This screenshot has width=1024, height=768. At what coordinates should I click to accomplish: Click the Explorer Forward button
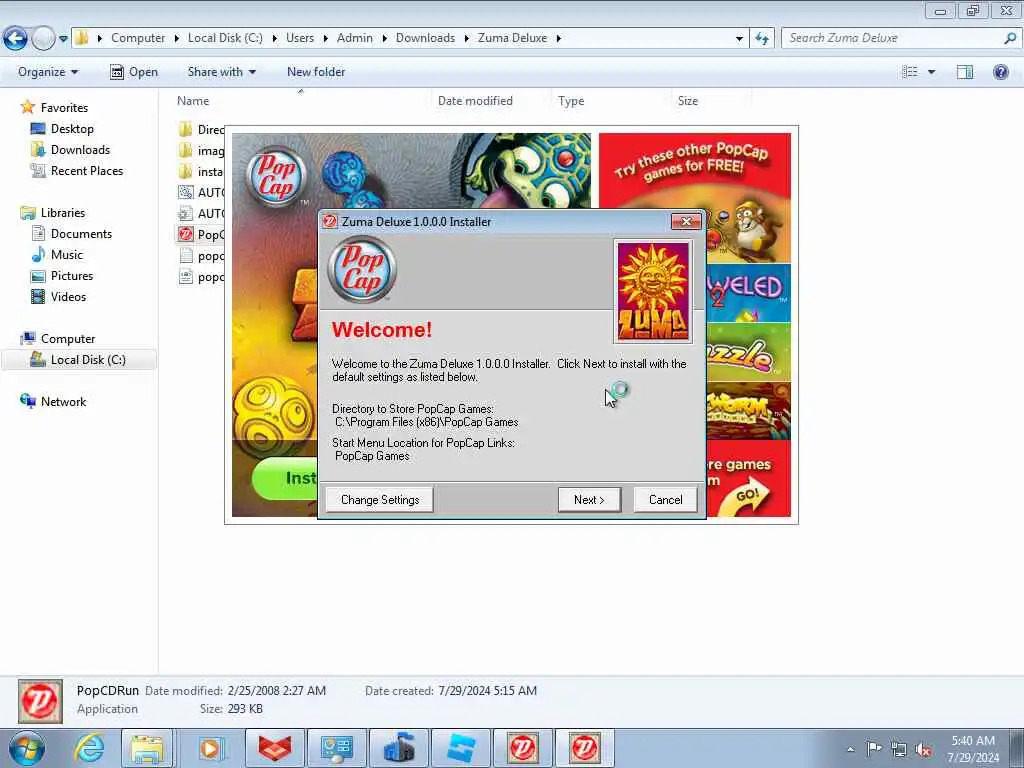tap(43, 38)
